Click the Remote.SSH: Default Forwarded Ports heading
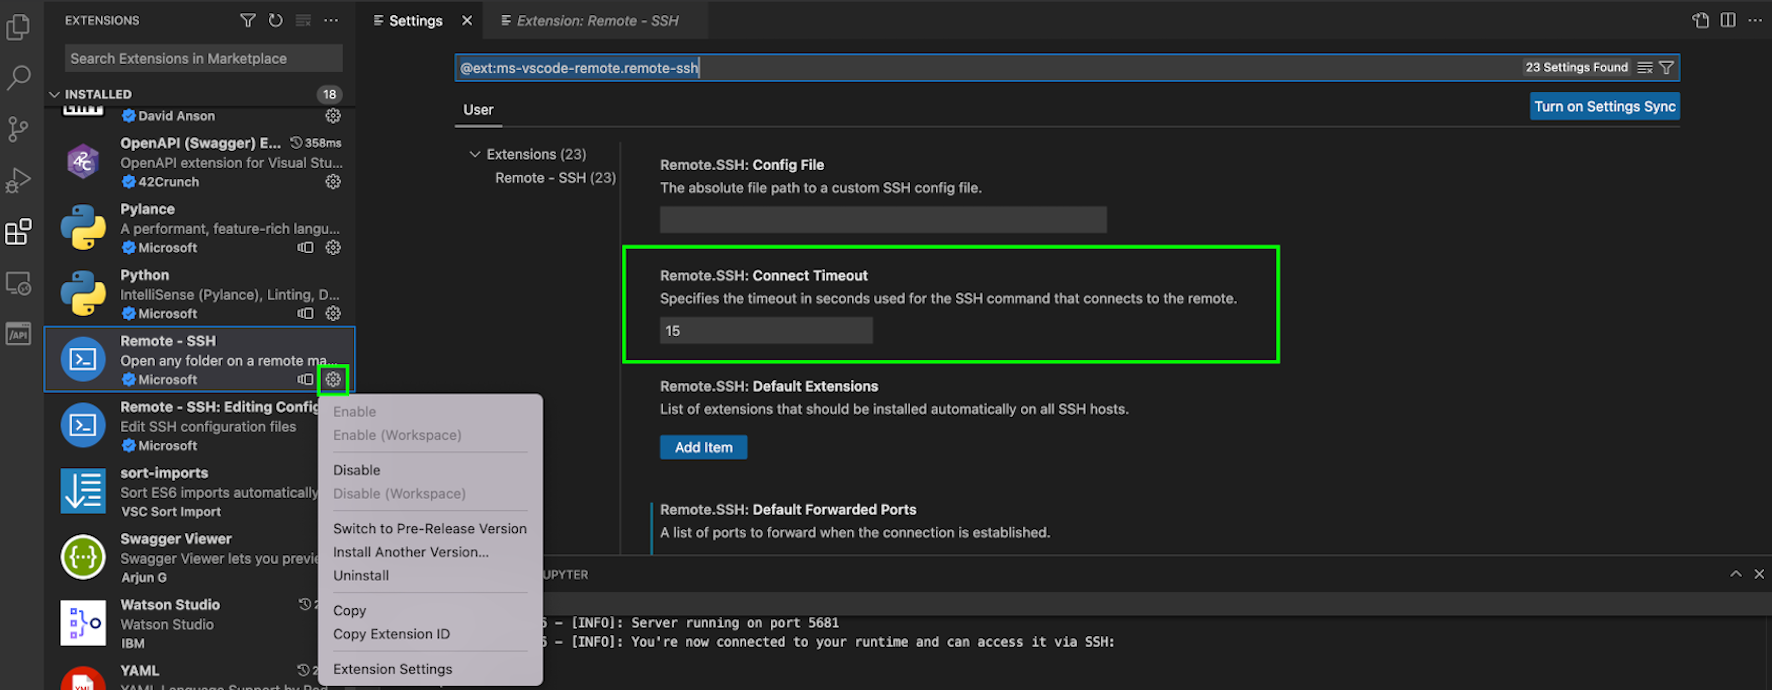1772x690 pixels. 788,510
